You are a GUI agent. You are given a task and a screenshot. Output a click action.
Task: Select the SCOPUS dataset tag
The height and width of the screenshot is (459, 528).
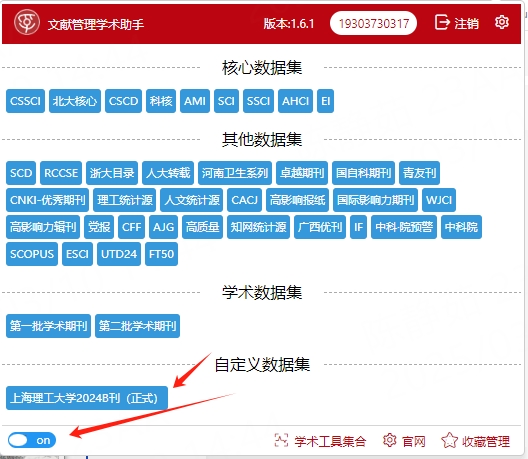click(x=32, y=254)
